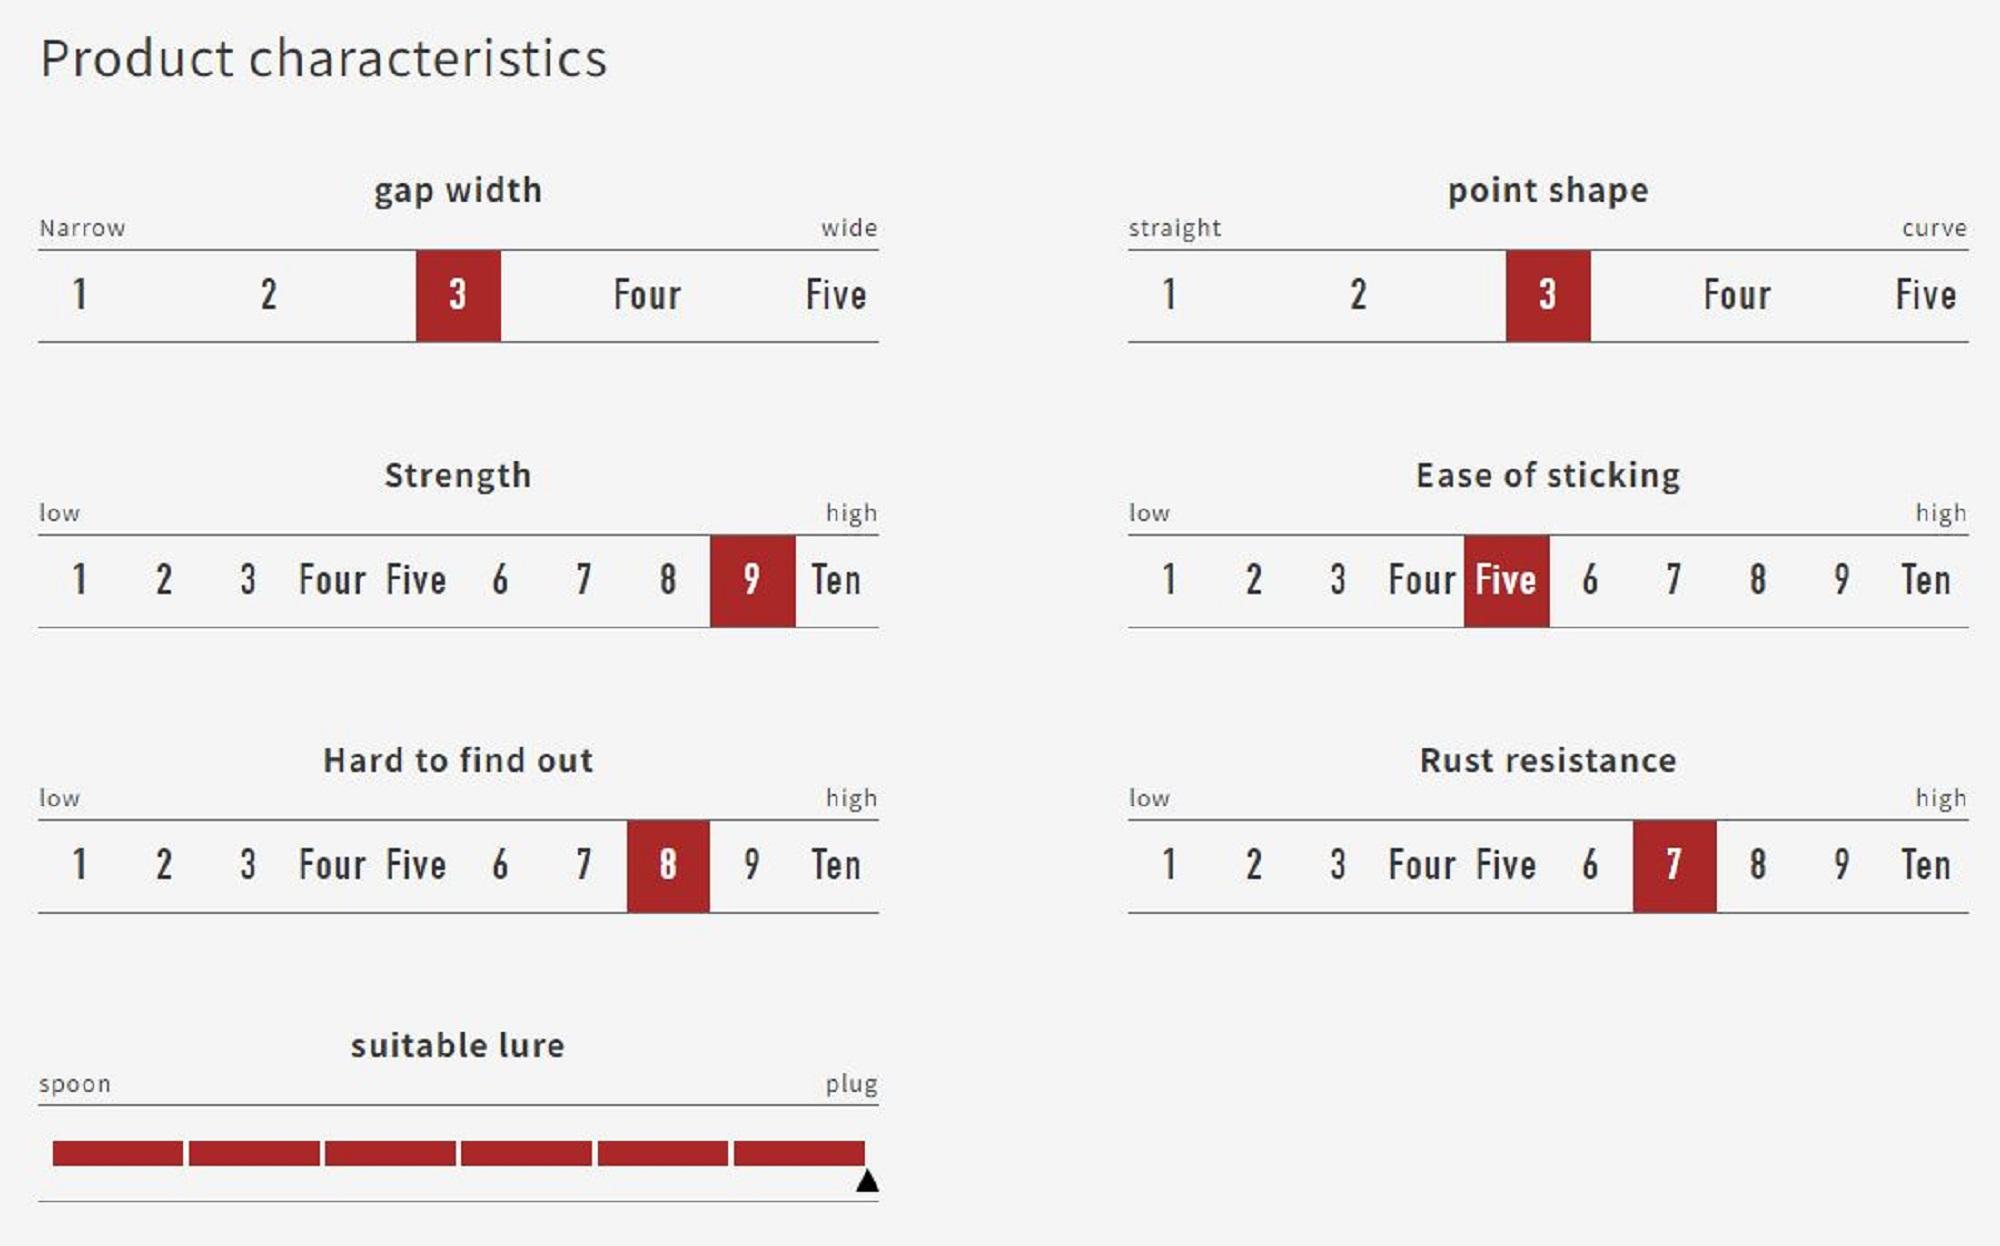Click the Rust resistance section title

pos(1548,761)
